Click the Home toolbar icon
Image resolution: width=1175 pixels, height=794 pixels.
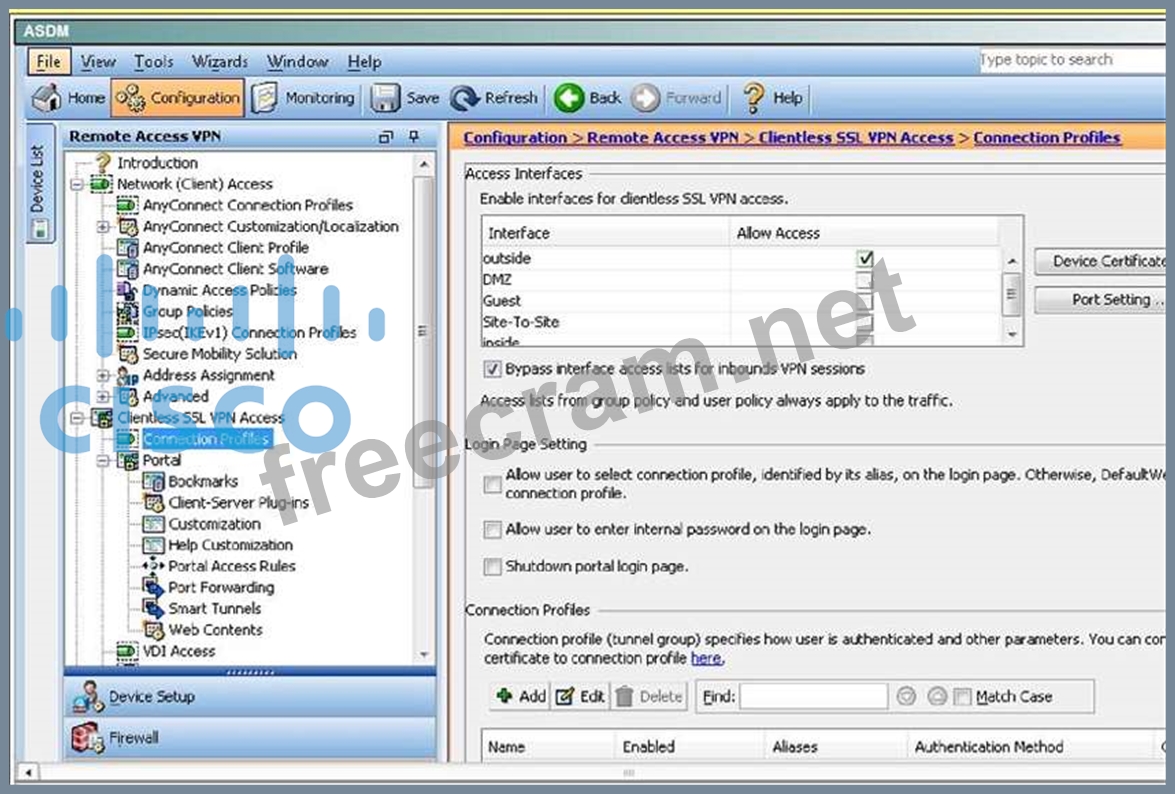tap(46, 98)
